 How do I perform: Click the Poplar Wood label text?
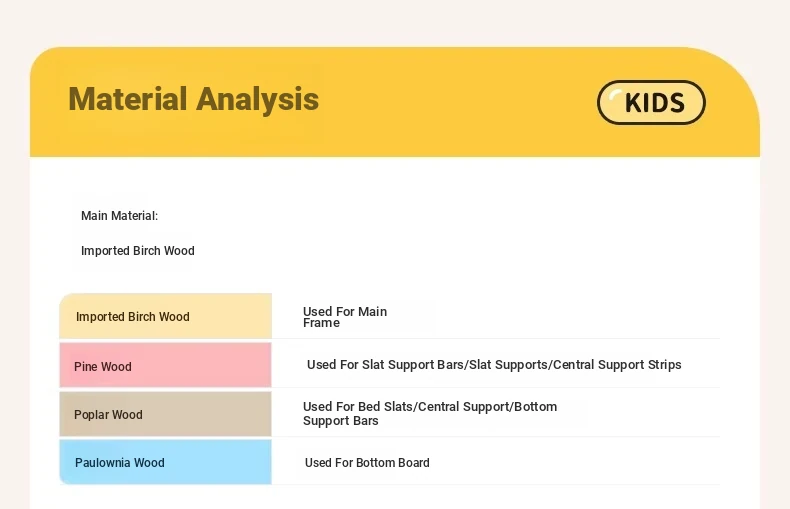[x=108, y=415]
